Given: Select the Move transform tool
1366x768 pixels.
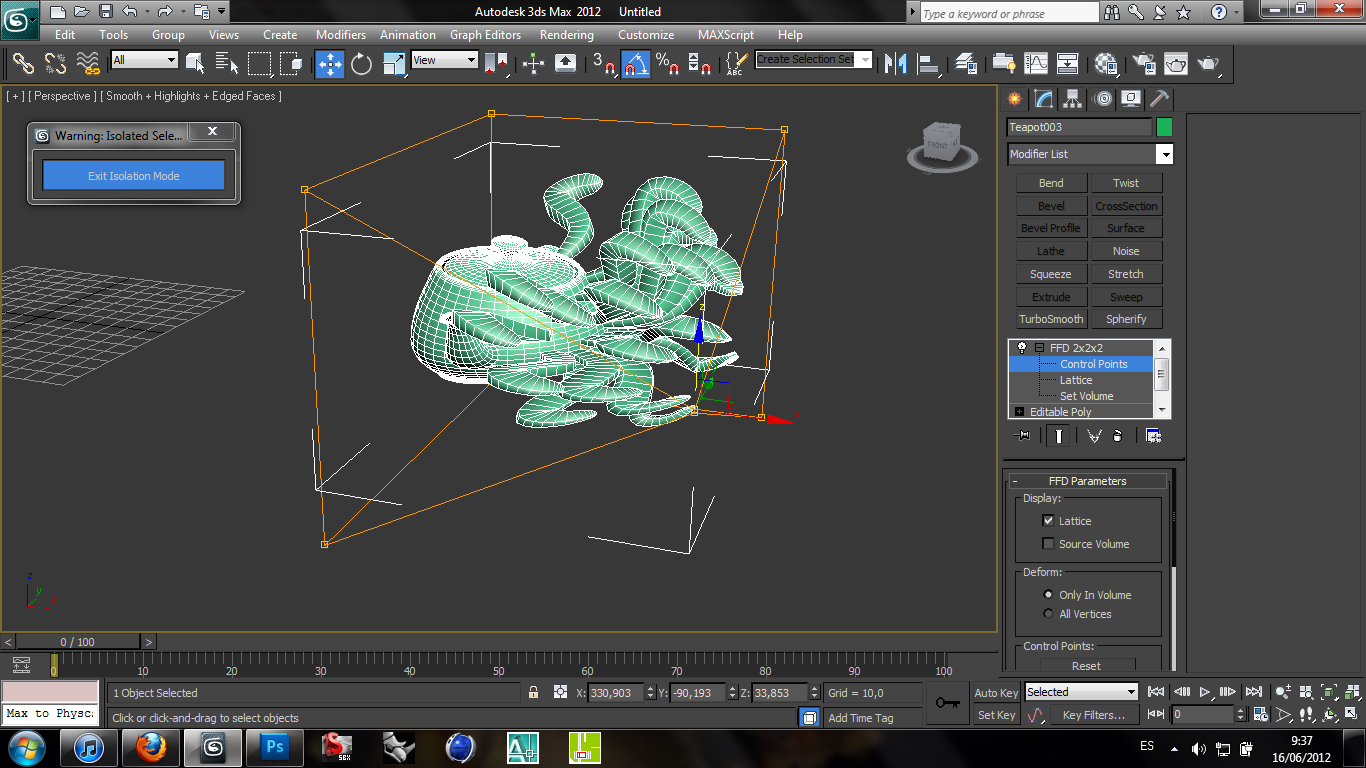Looking at the screenshot, I should (329, 64).
